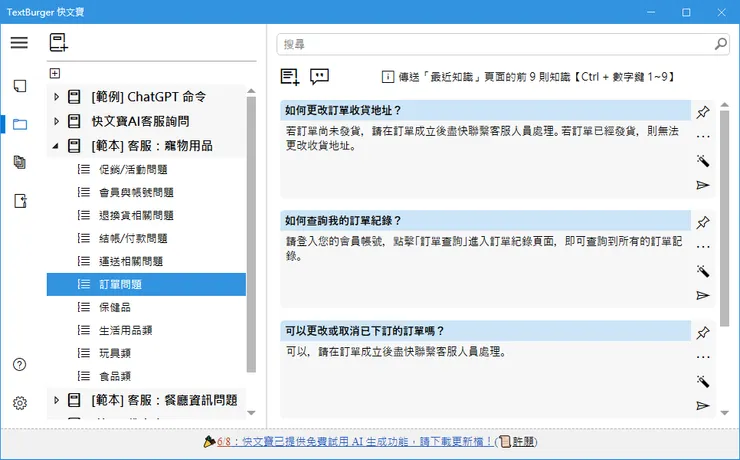Click magic wand on 如何查詢我的訂單紀錄 card
This screenshot has width=740, height=460.
coord(703,271)
